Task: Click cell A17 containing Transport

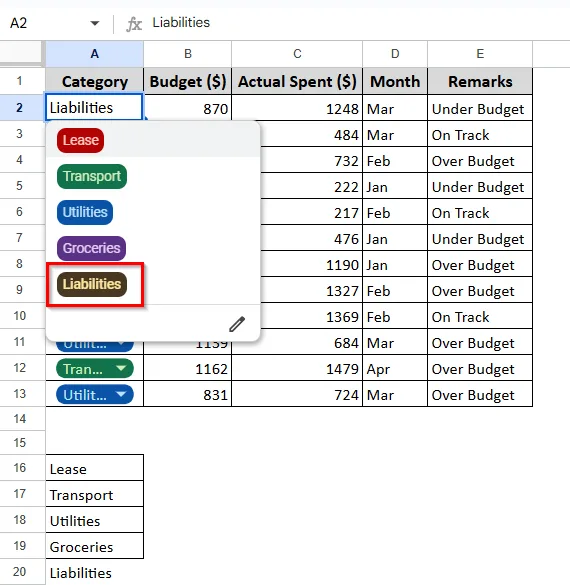Action: [95, 494]
